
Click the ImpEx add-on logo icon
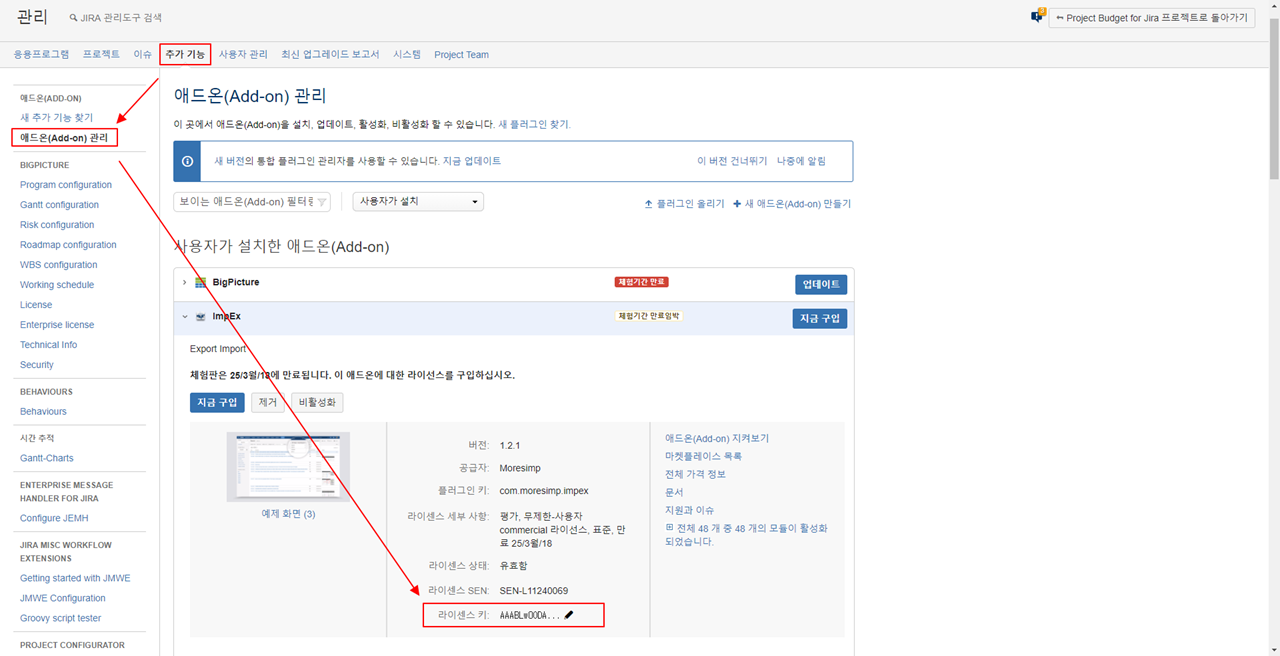(x=201, y=317)
